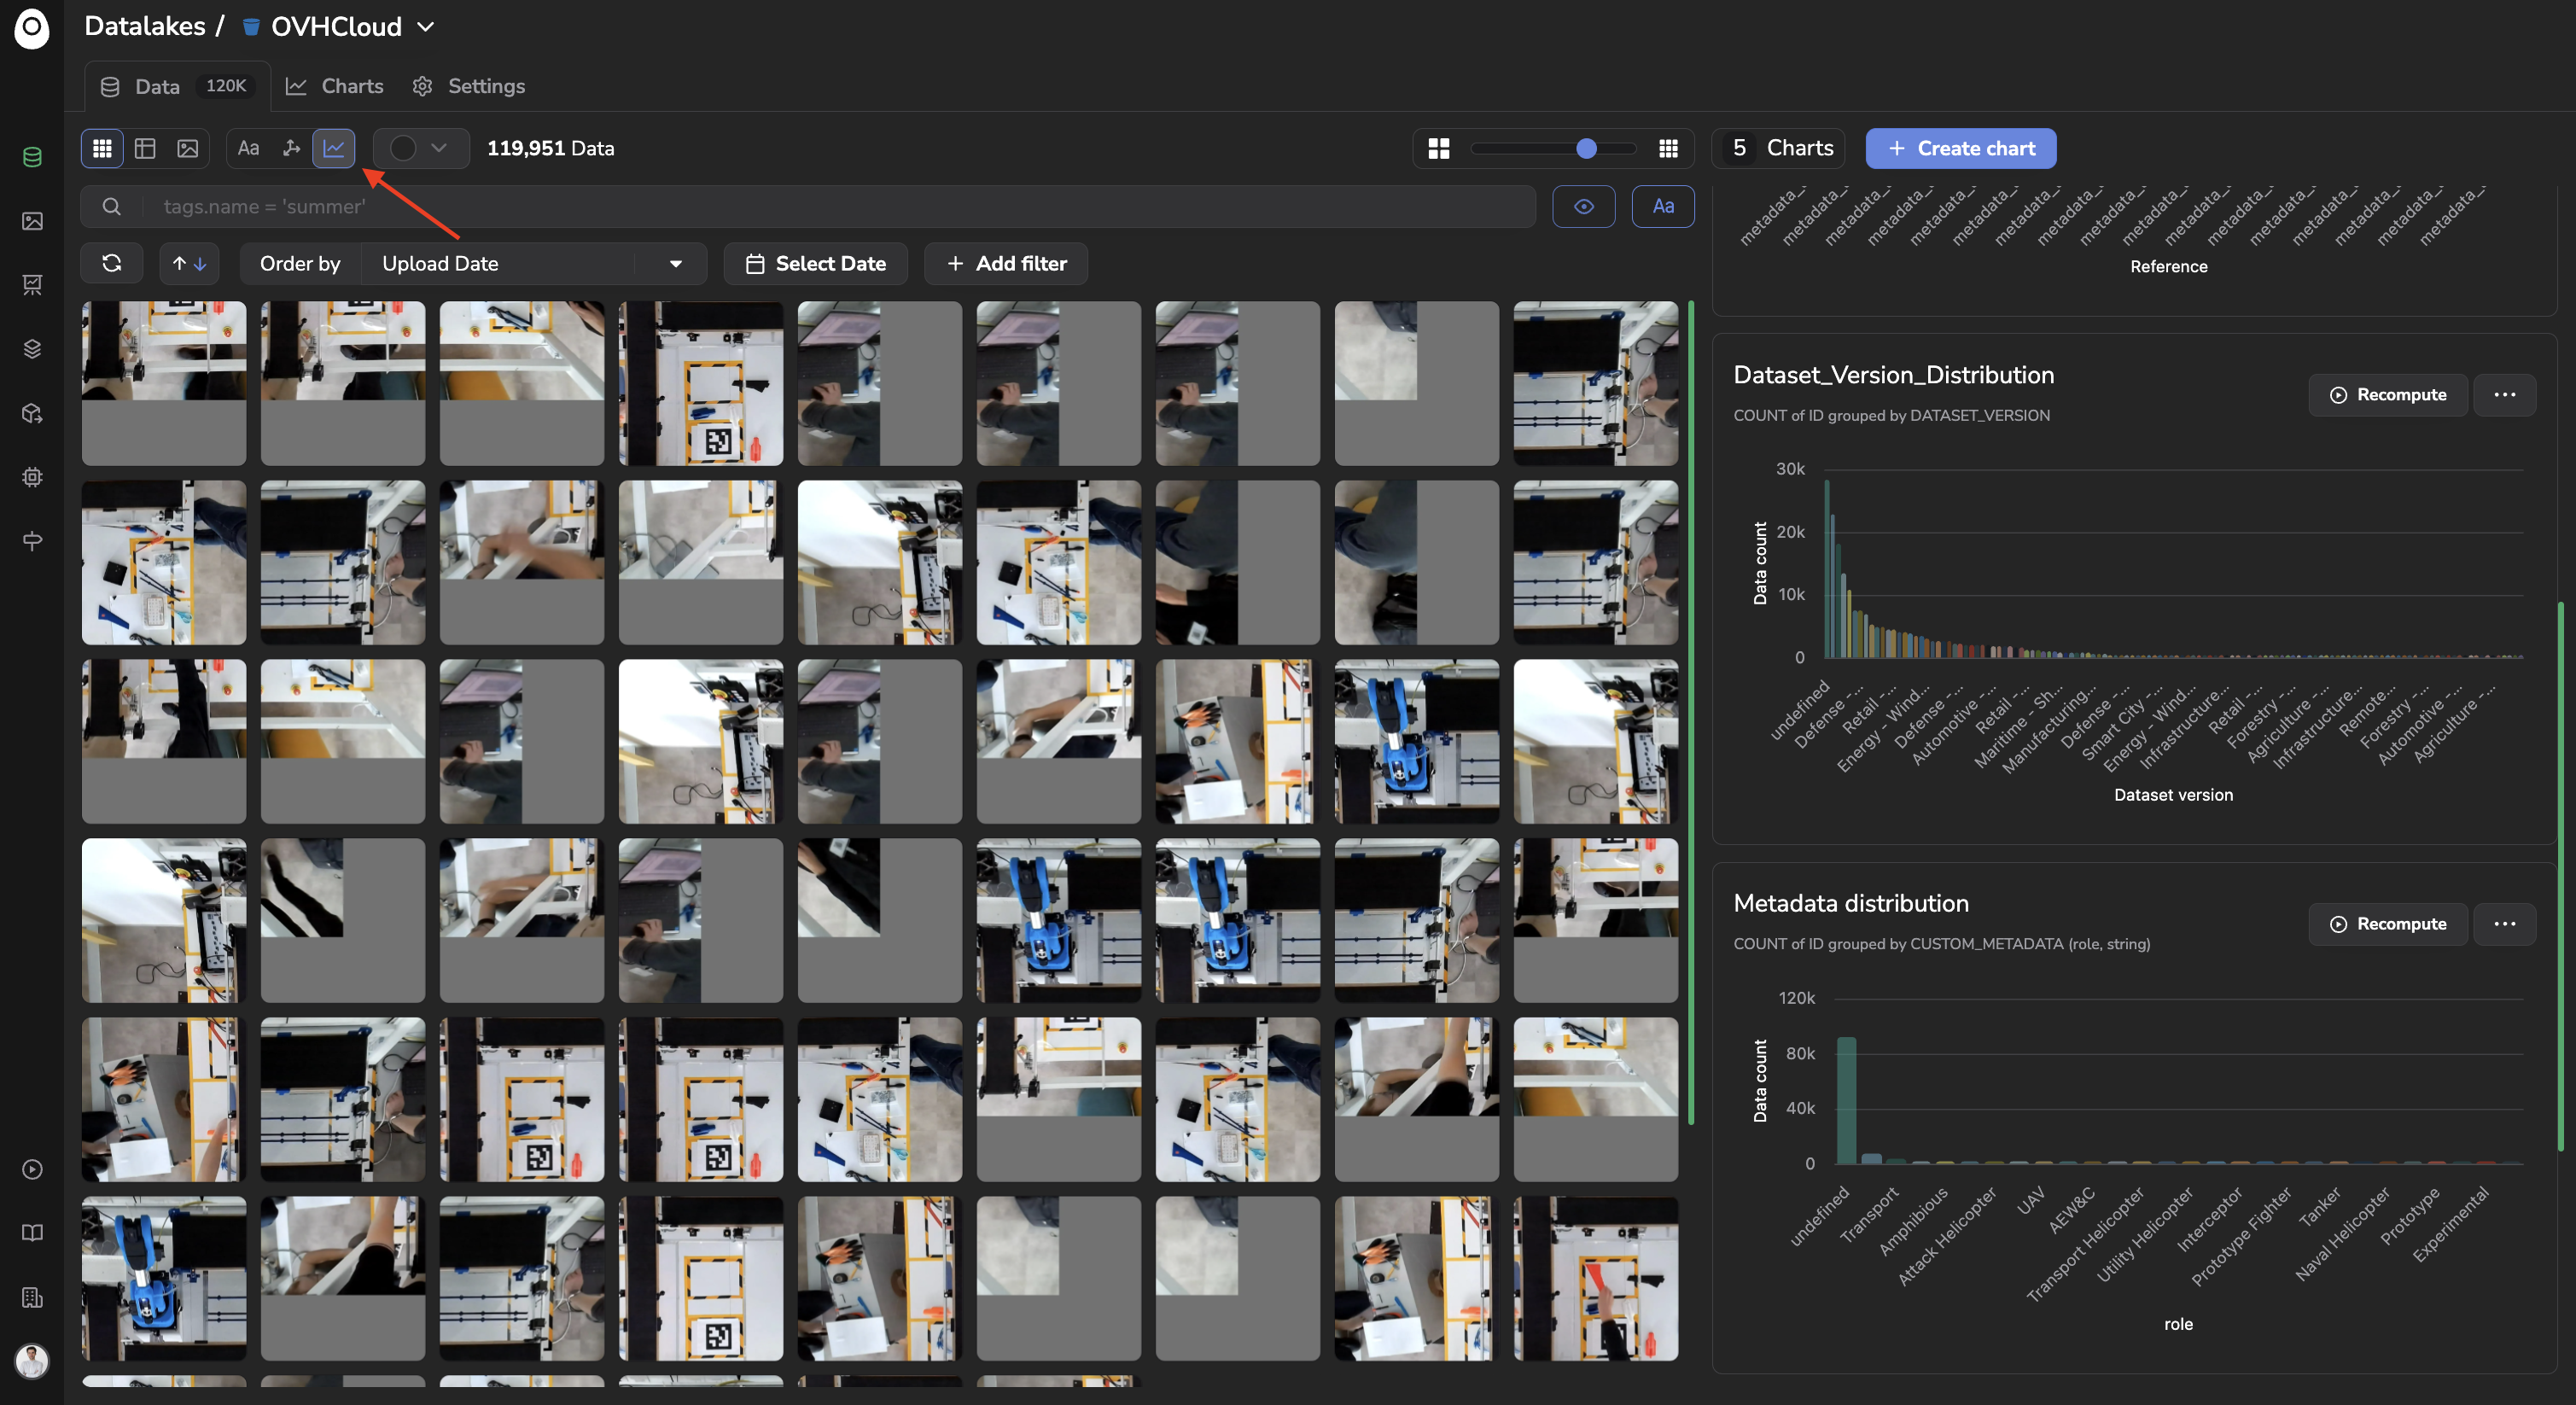Viewport: 2576px width, 1405px height.
Task: Click the 'role' axis label
Action: pos(2178,1324)
